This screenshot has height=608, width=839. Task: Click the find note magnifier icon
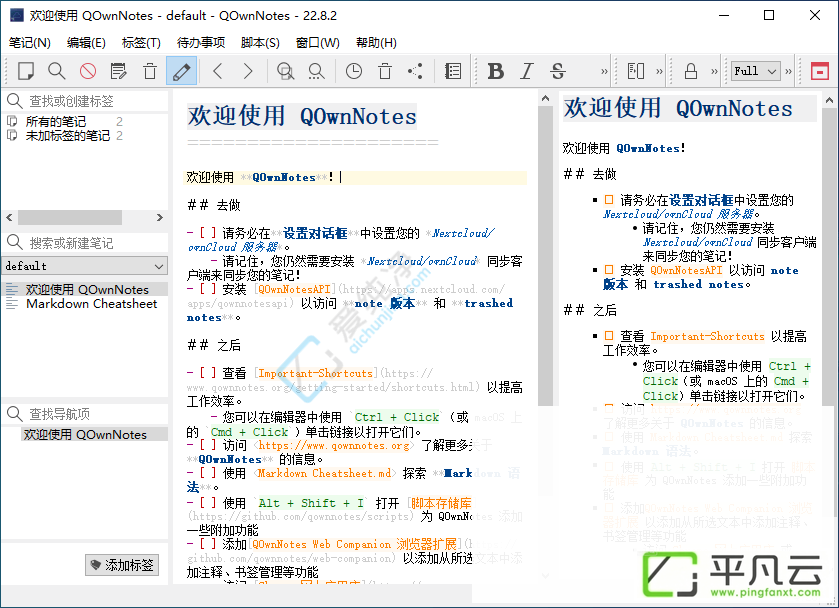point(57,71)
